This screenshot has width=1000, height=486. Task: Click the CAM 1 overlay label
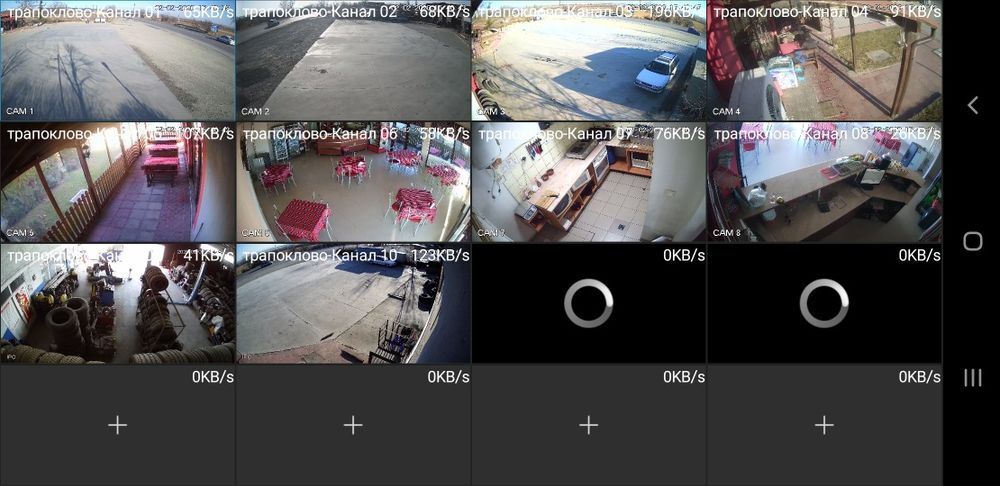(20, 111)
